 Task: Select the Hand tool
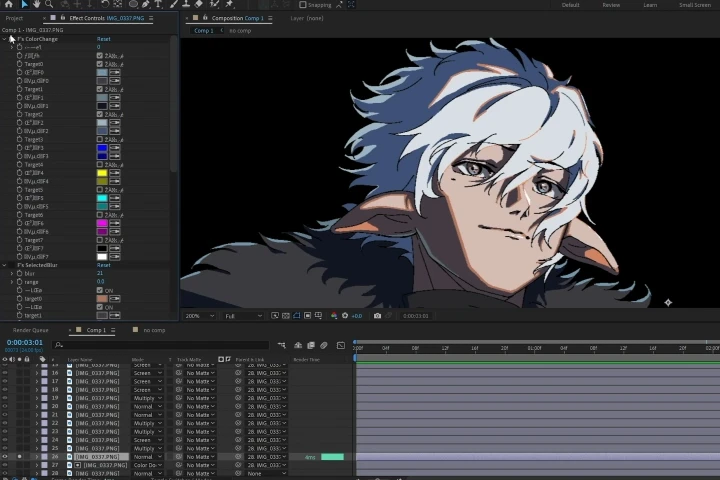click(36, 4)
